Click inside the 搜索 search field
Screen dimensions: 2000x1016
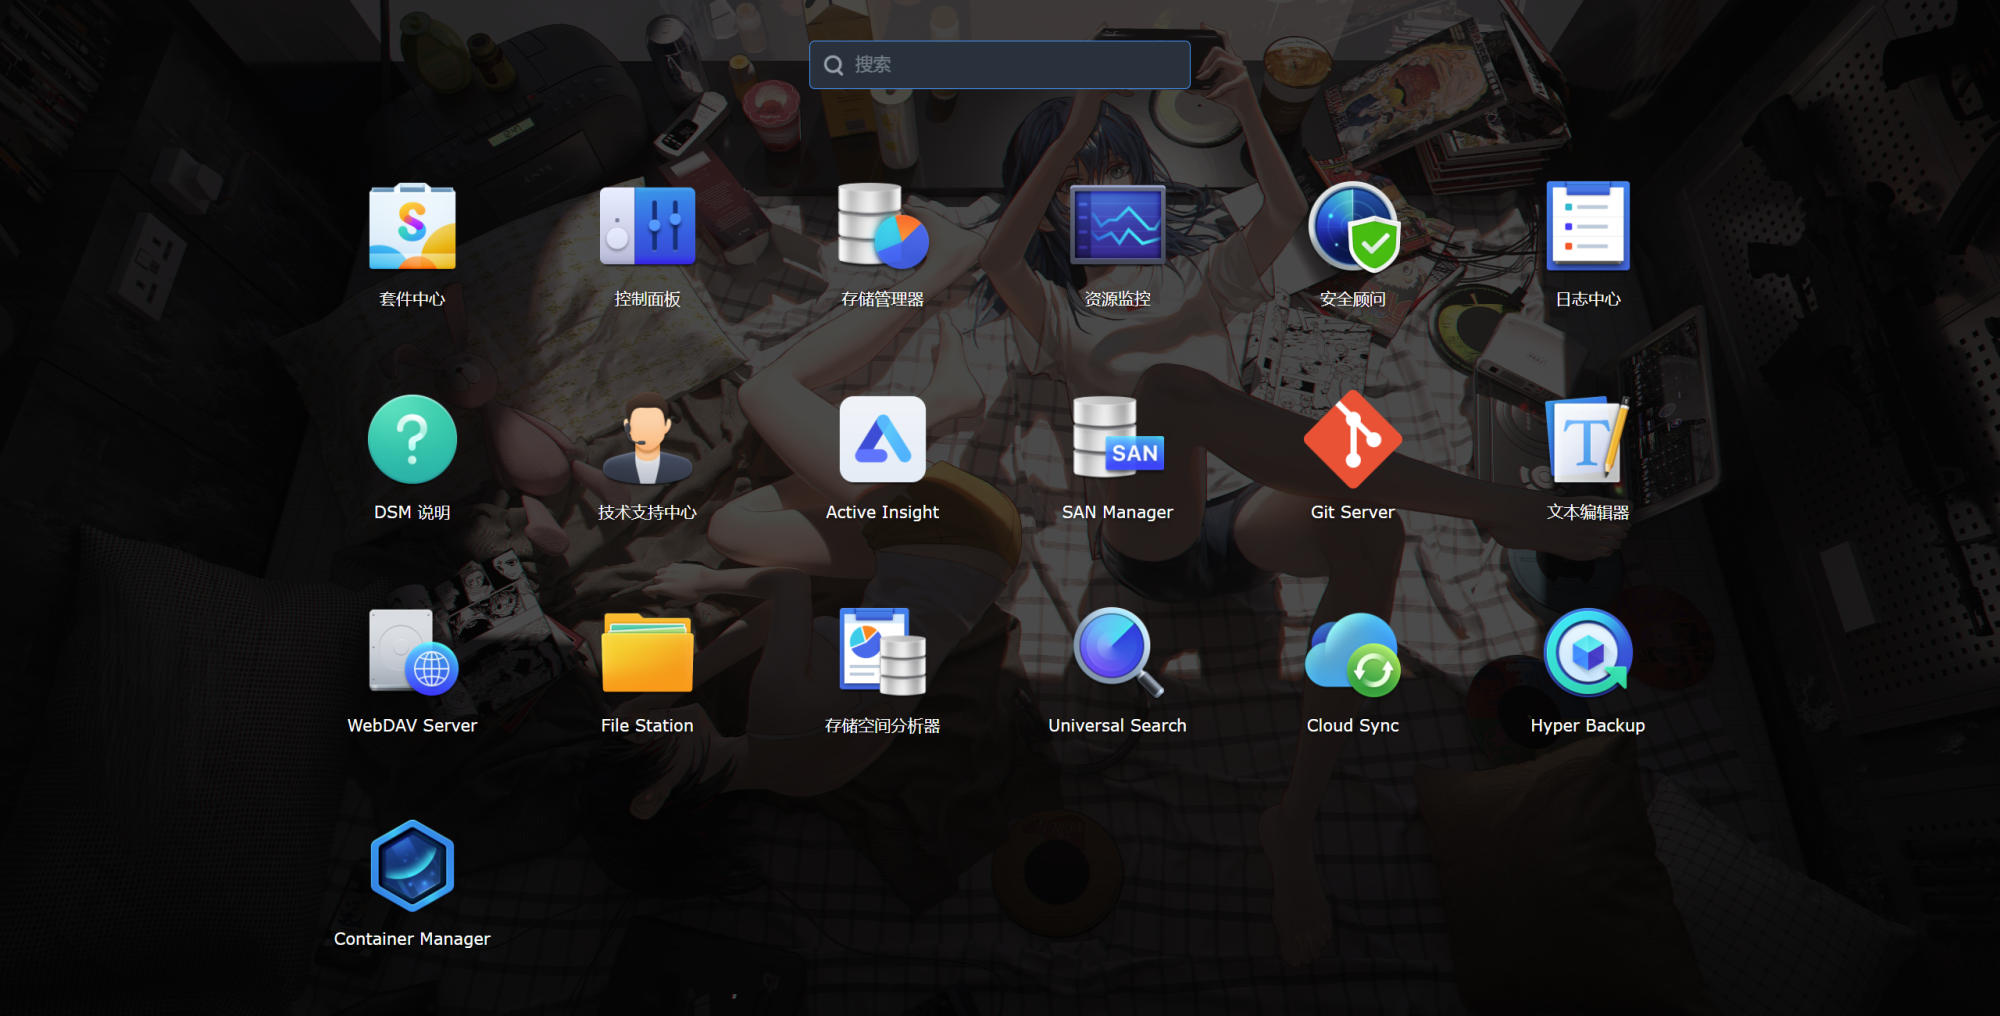pos(1000,65)
